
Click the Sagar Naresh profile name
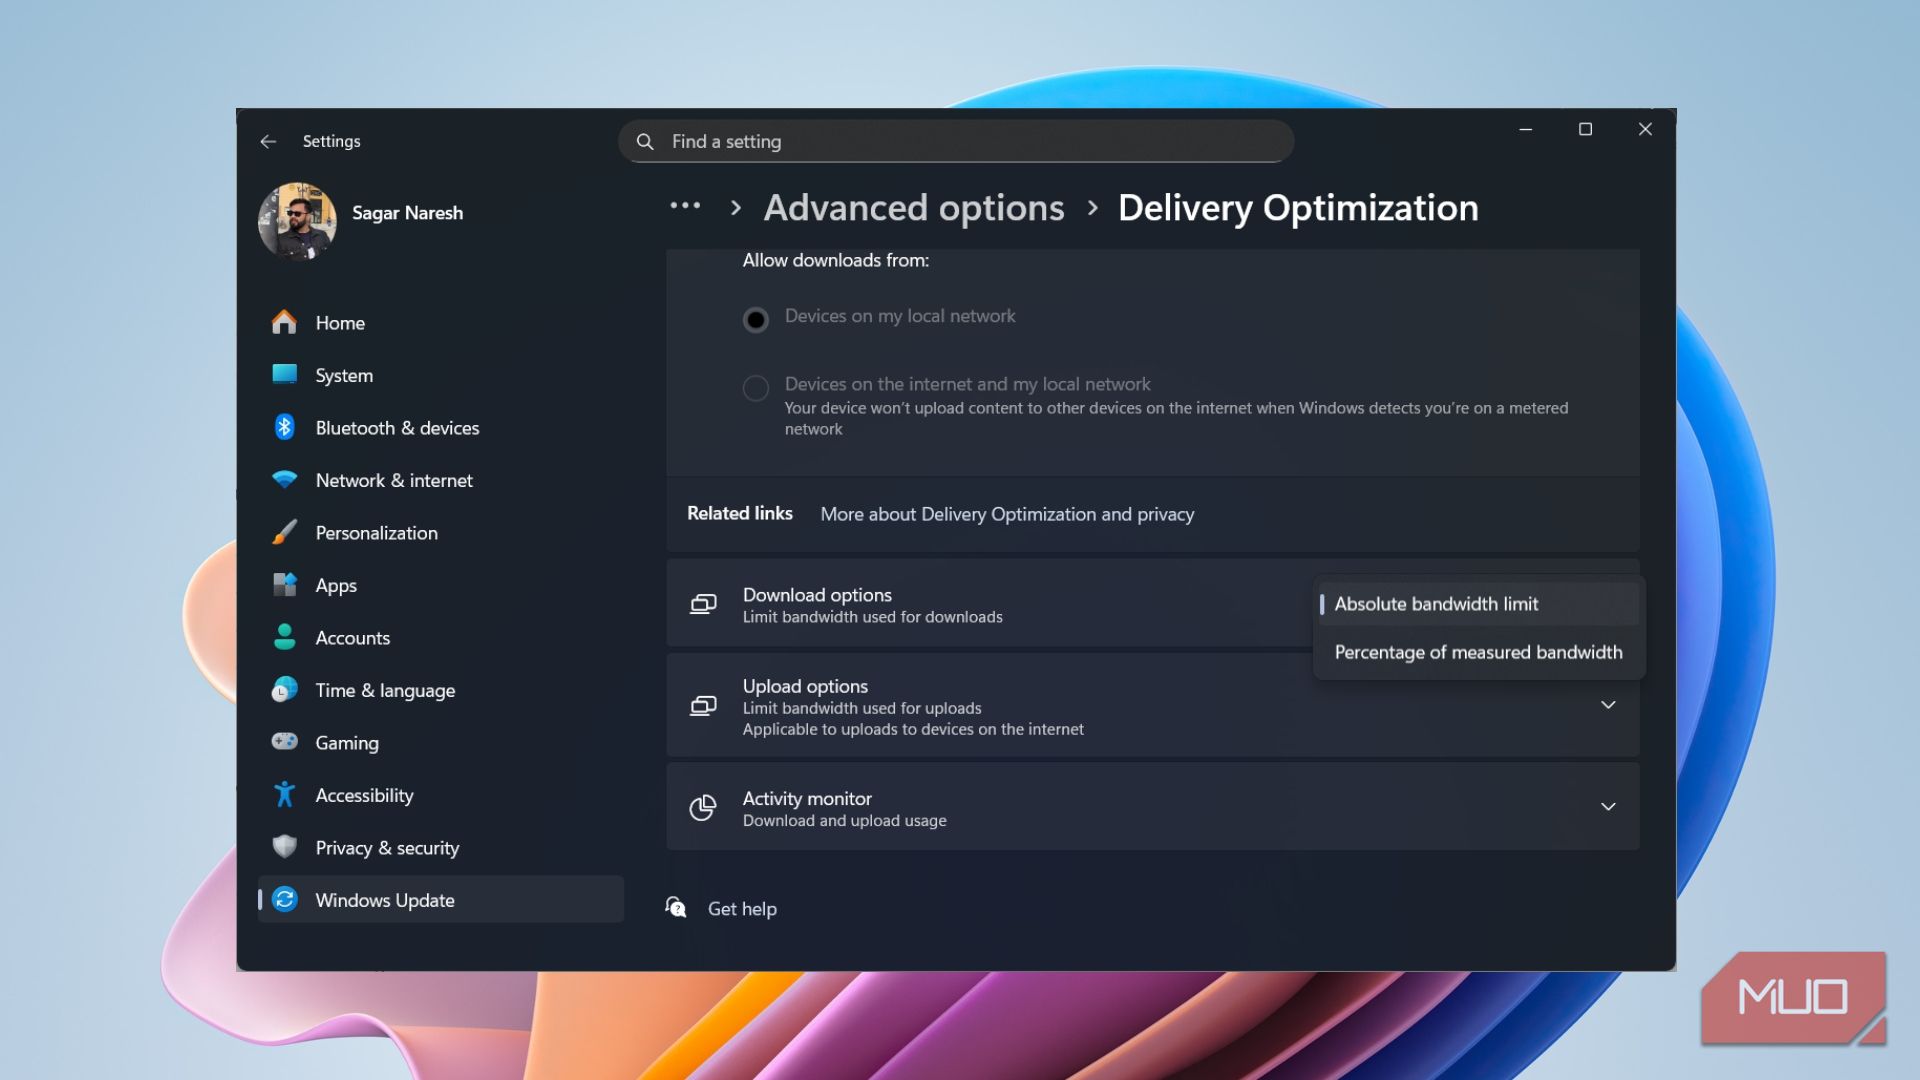tap(407, 213)
